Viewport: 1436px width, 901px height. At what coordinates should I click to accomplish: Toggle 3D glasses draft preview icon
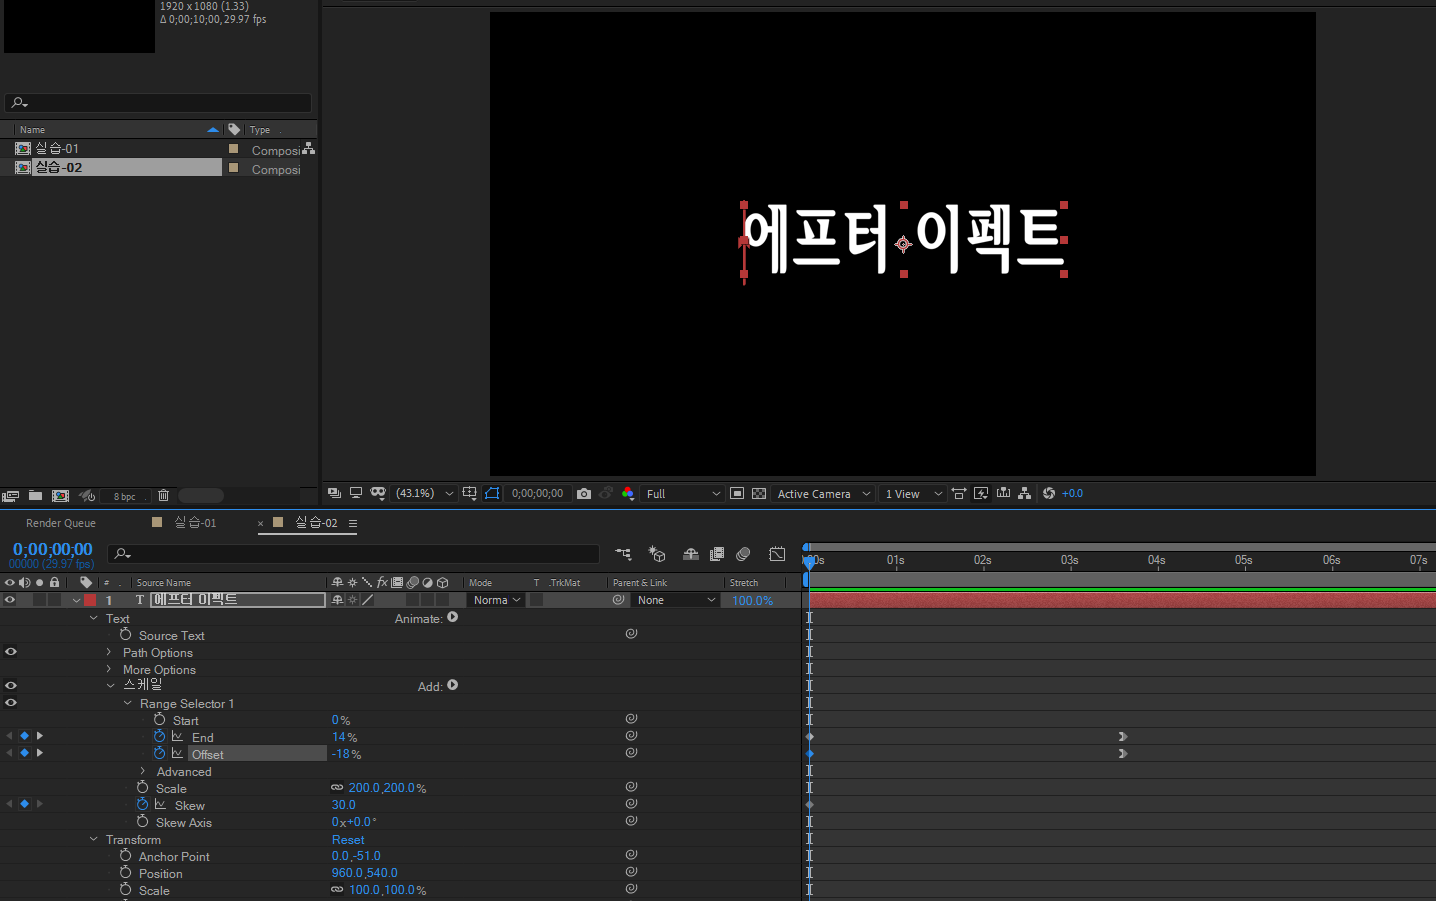click(x=378, y=494)
